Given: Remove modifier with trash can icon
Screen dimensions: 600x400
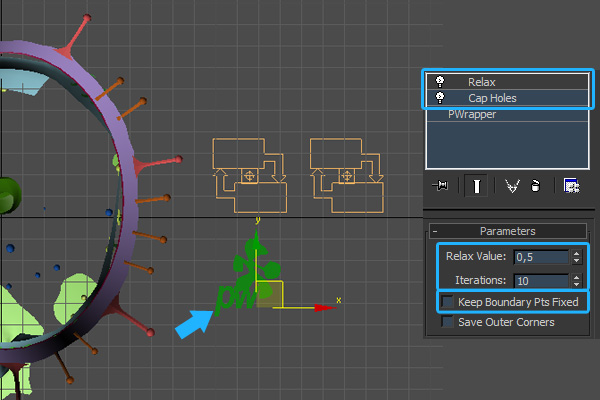Looking at the screenshot, I should tap(535, 185).
